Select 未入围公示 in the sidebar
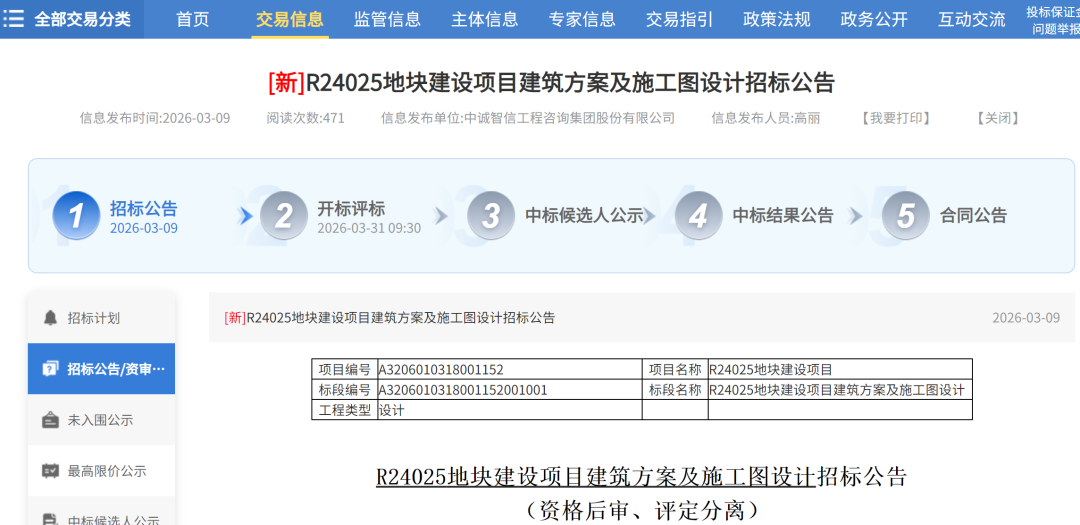Screen dimensions: 1080x525 pyautogui.click(x=101, y=420)
